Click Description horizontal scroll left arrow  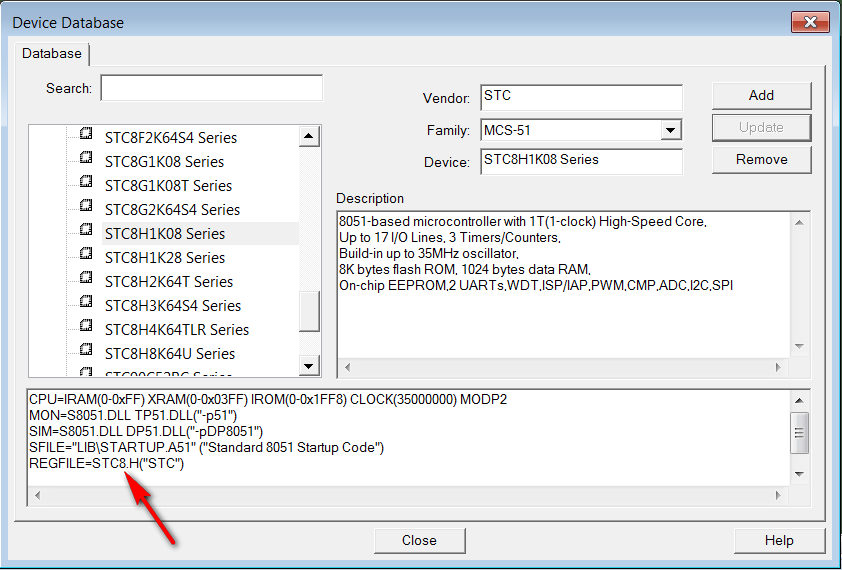click(x=347, y=367)
